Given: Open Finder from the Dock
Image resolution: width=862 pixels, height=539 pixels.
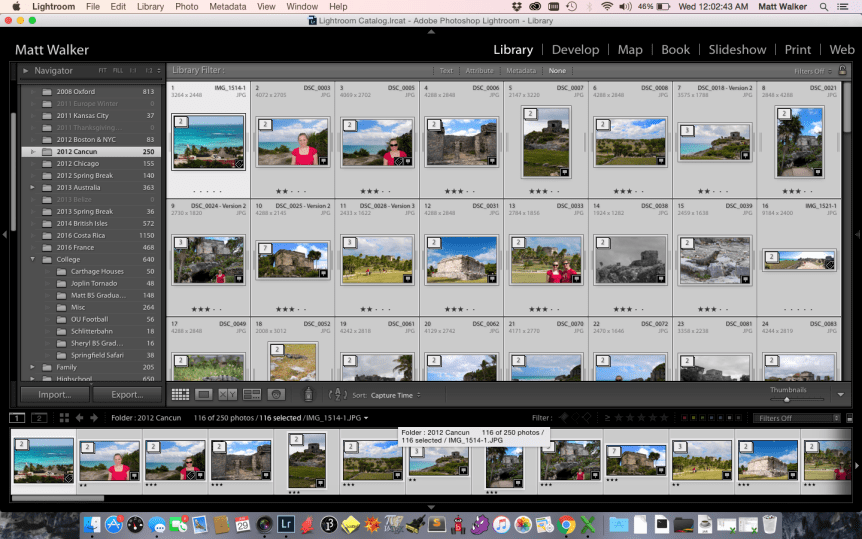Looking at the screenshot, I should pos(92,524).
